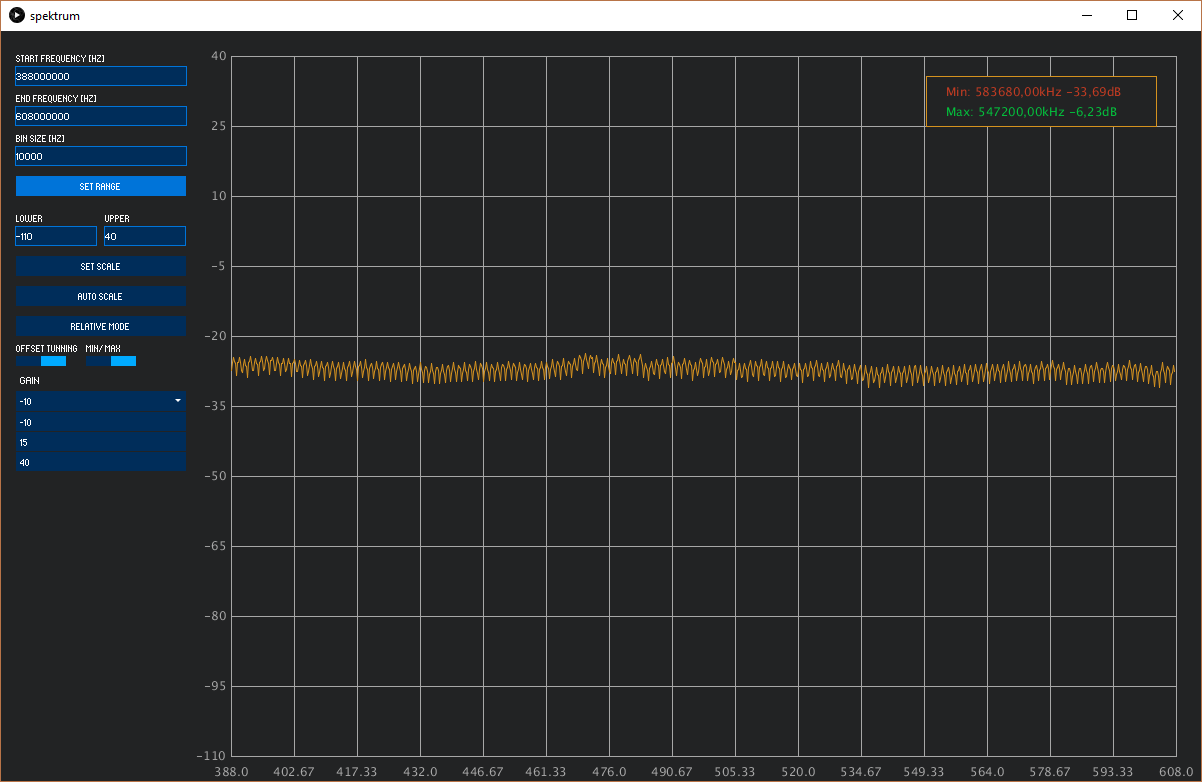This screenshot has width=1202, height=782.
Task: Collapse the Gain dropdown using its arrow
Action: point(178,400)
